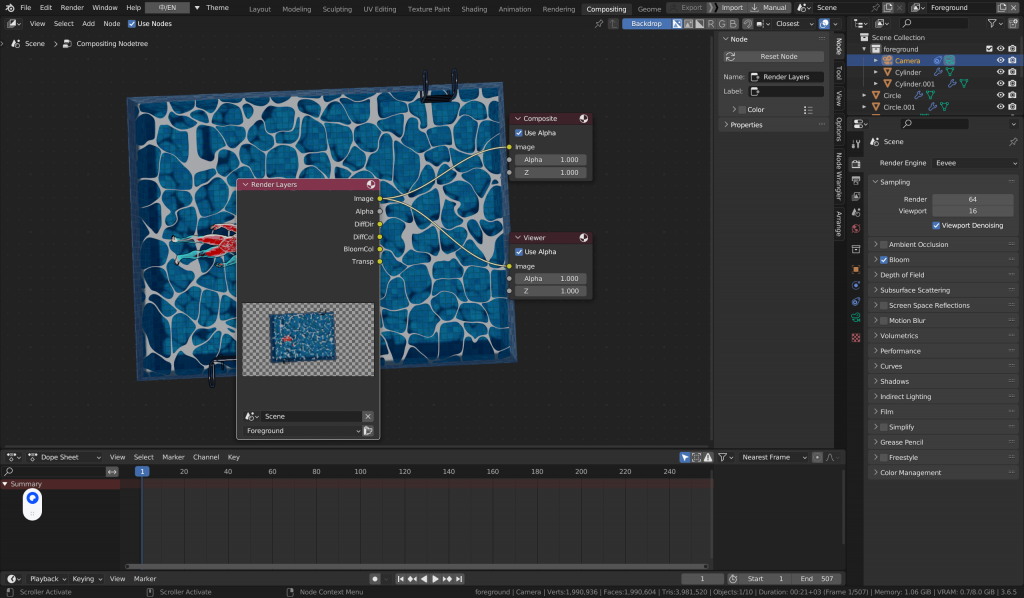Click the Play animation button

[x=436, y=579]
